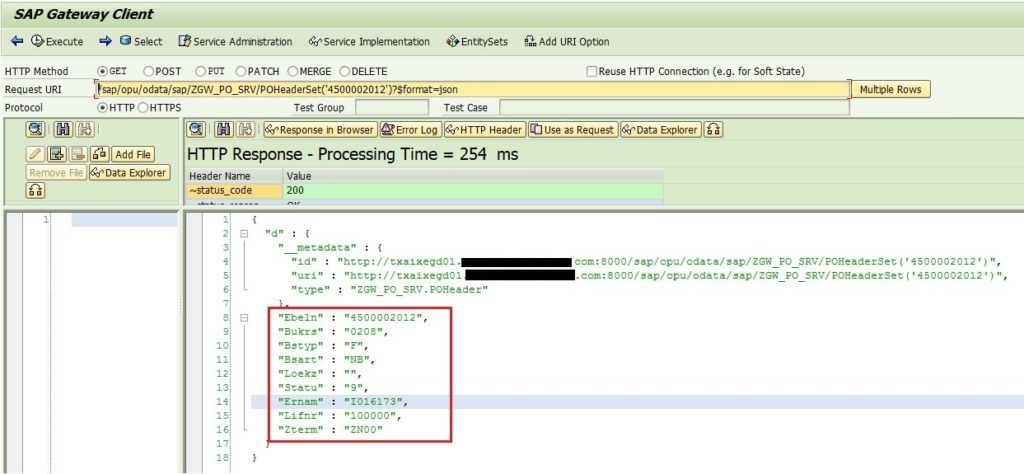Select the status value 200 cell
Image resolution: width=1024 pixels, height=474 pixels.
[x=473, y=191]
